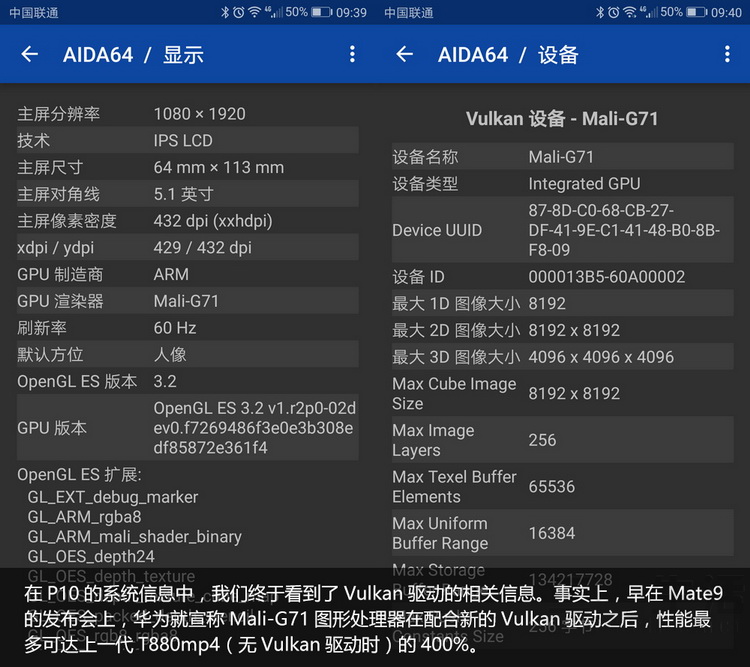
Task: Select Vulkan 设备 - Mali-G71 heading
Action: 562,119
